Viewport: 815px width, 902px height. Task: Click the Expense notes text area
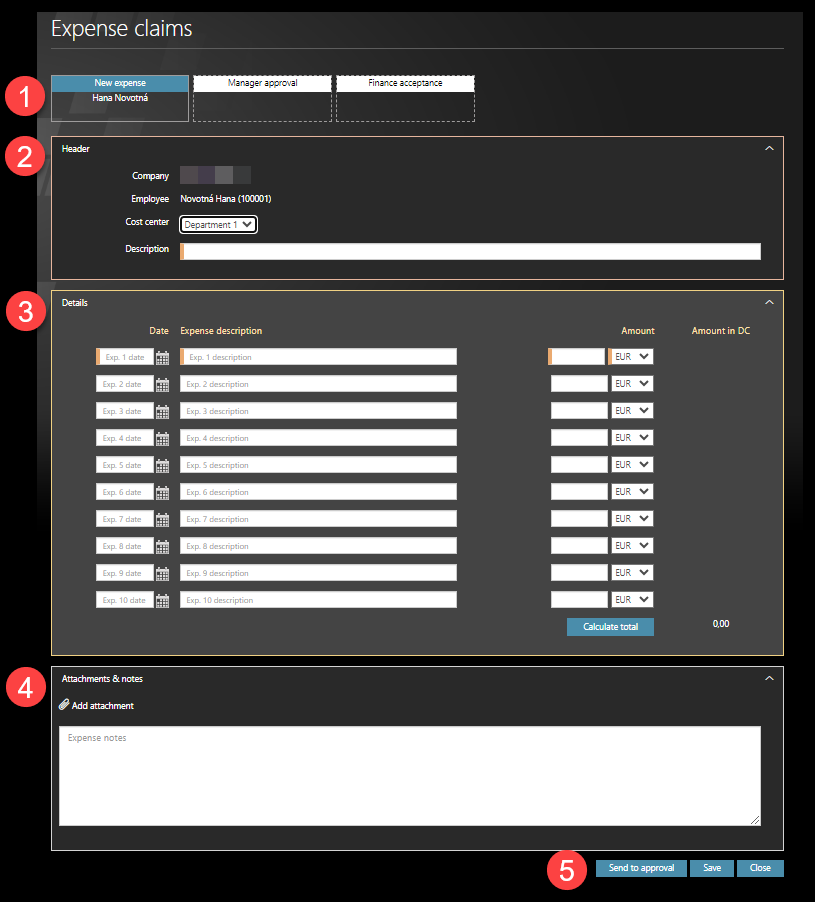pos(409,775)
